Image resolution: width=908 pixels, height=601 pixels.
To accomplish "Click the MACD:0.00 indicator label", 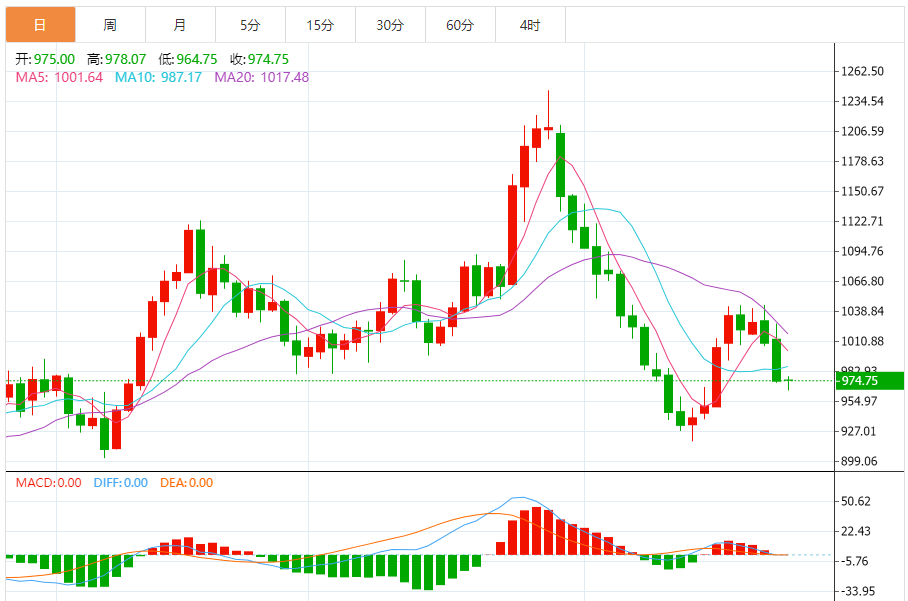I will coord(49,483).
